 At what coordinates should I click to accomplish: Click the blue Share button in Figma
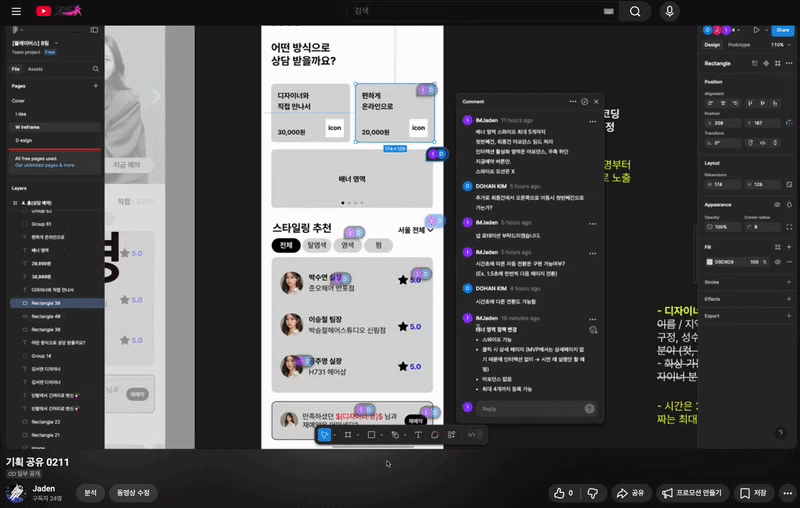point(783,30)
